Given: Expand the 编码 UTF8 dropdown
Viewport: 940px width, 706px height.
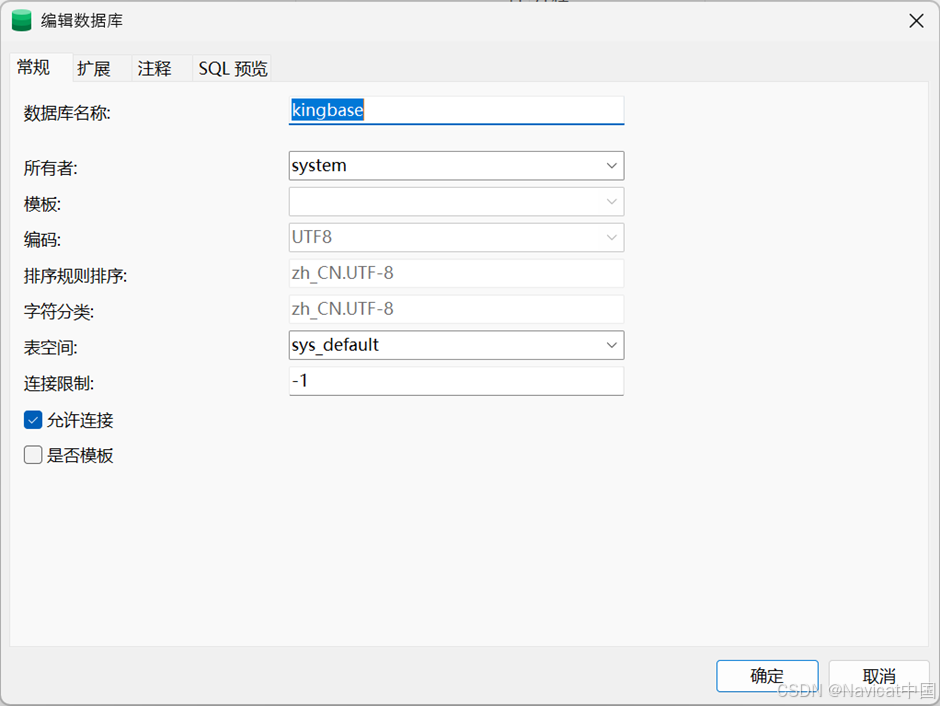Looking at the screenshot, I should click(x=456, y=237).
